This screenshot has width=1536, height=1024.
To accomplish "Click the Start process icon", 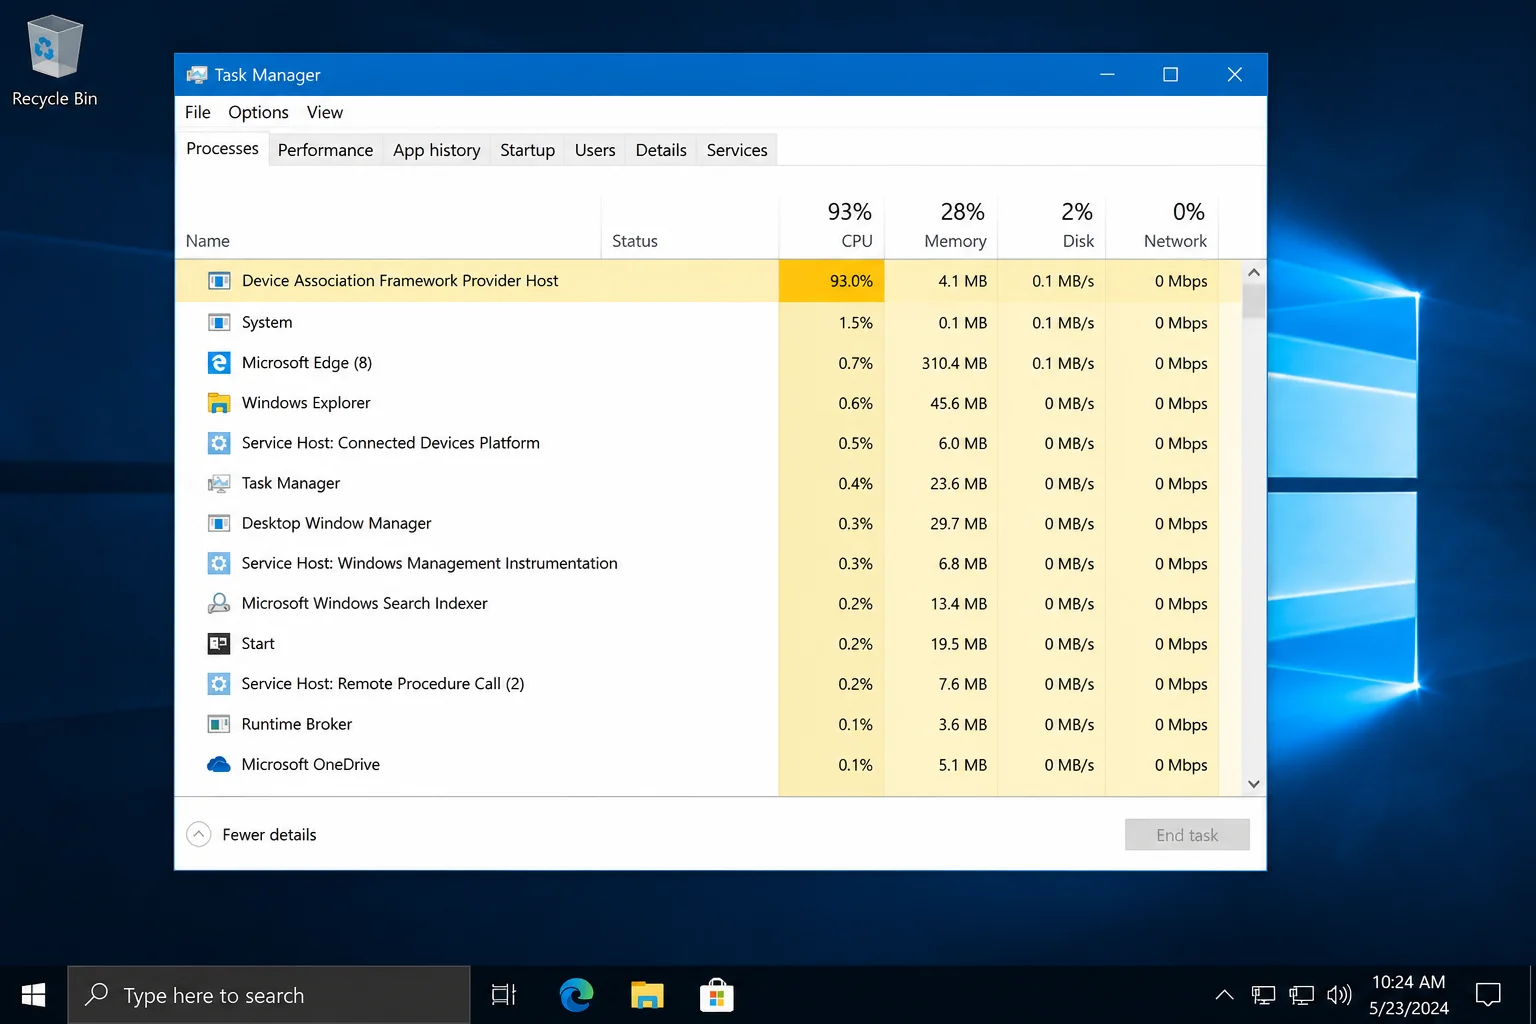I will tap(219, 644).
